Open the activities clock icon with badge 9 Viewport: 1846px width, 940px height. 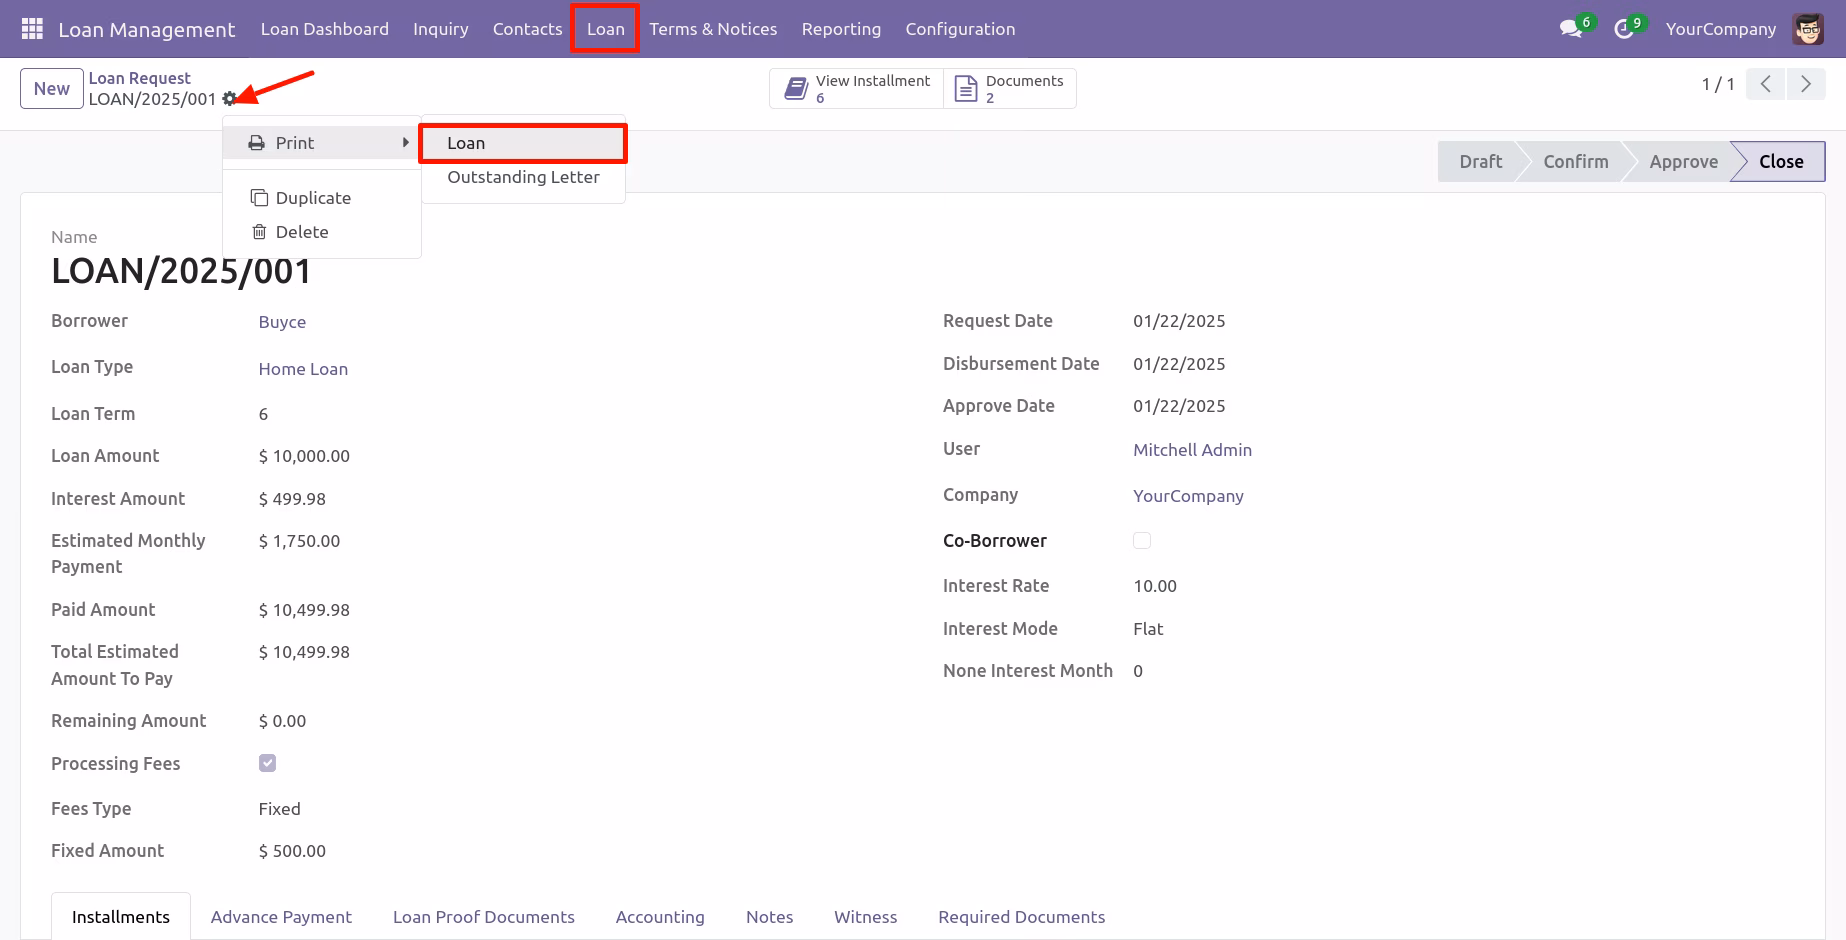click(x=1624, y=29)
